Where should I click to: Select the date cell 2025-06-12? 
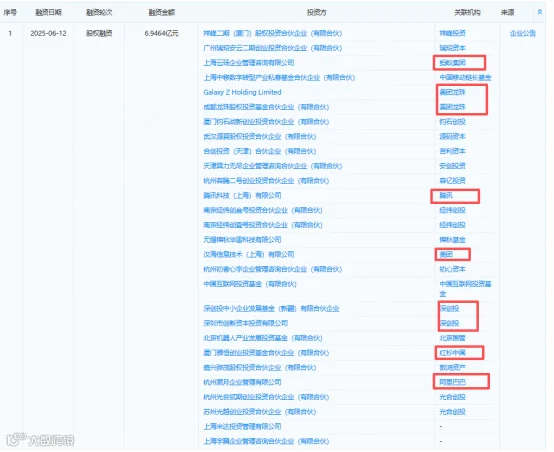(x=48, y=33)
